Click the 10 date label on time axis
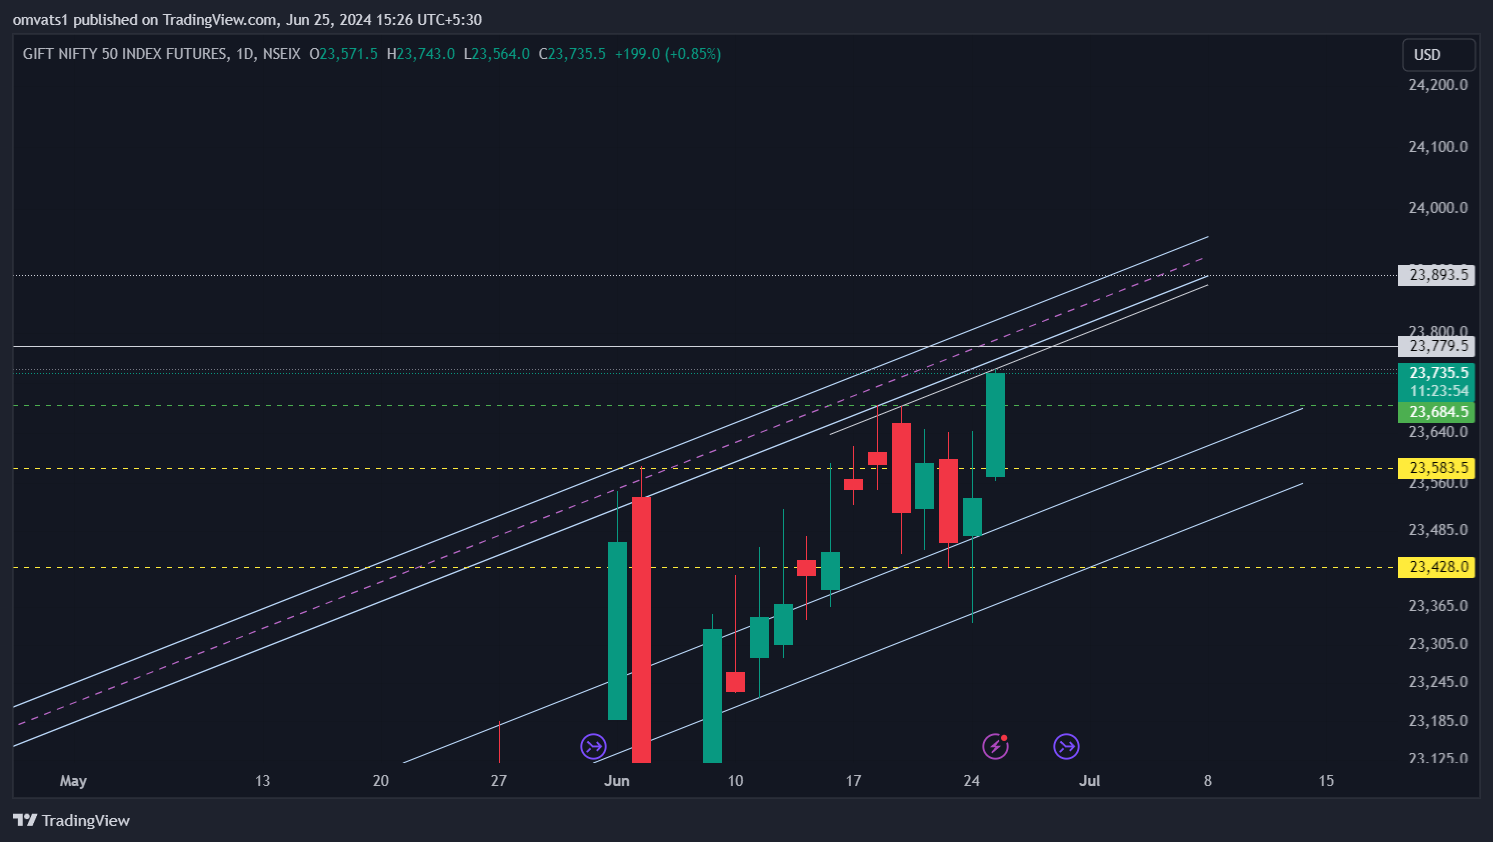Image resolution: width=1493 pixels, height=842 pixels. (735, 781)
